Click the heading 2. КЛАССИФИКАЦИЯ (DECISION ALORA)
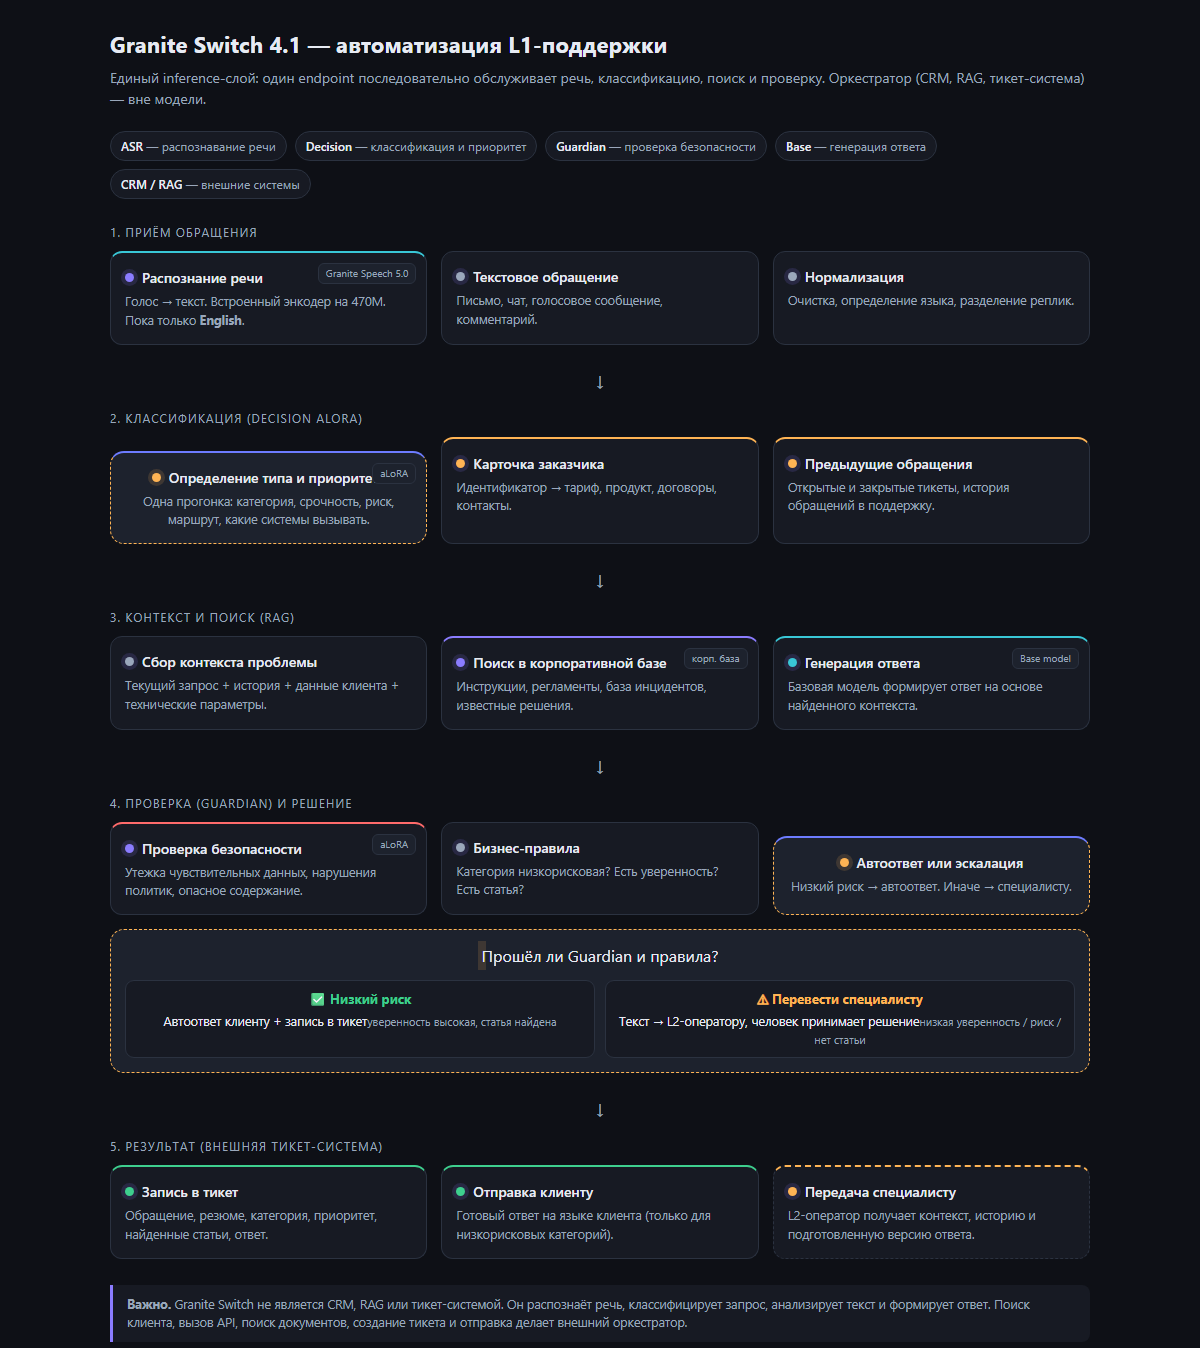Viewport: 1200px width, 1348px height. 236,419
